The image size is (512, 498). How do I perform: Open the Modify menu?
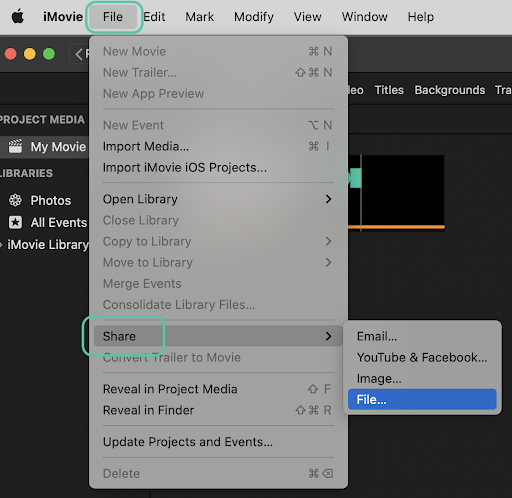pos(254,17)
